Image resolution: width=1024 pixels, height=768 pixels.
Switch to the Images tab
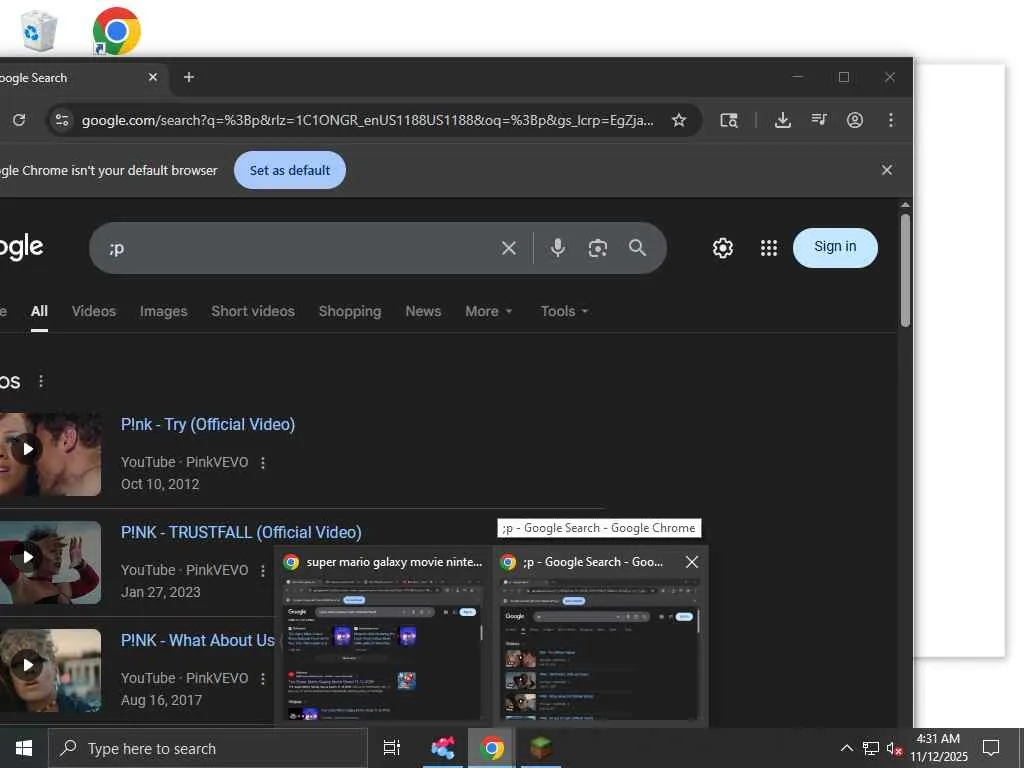click(x=163, y=311)
